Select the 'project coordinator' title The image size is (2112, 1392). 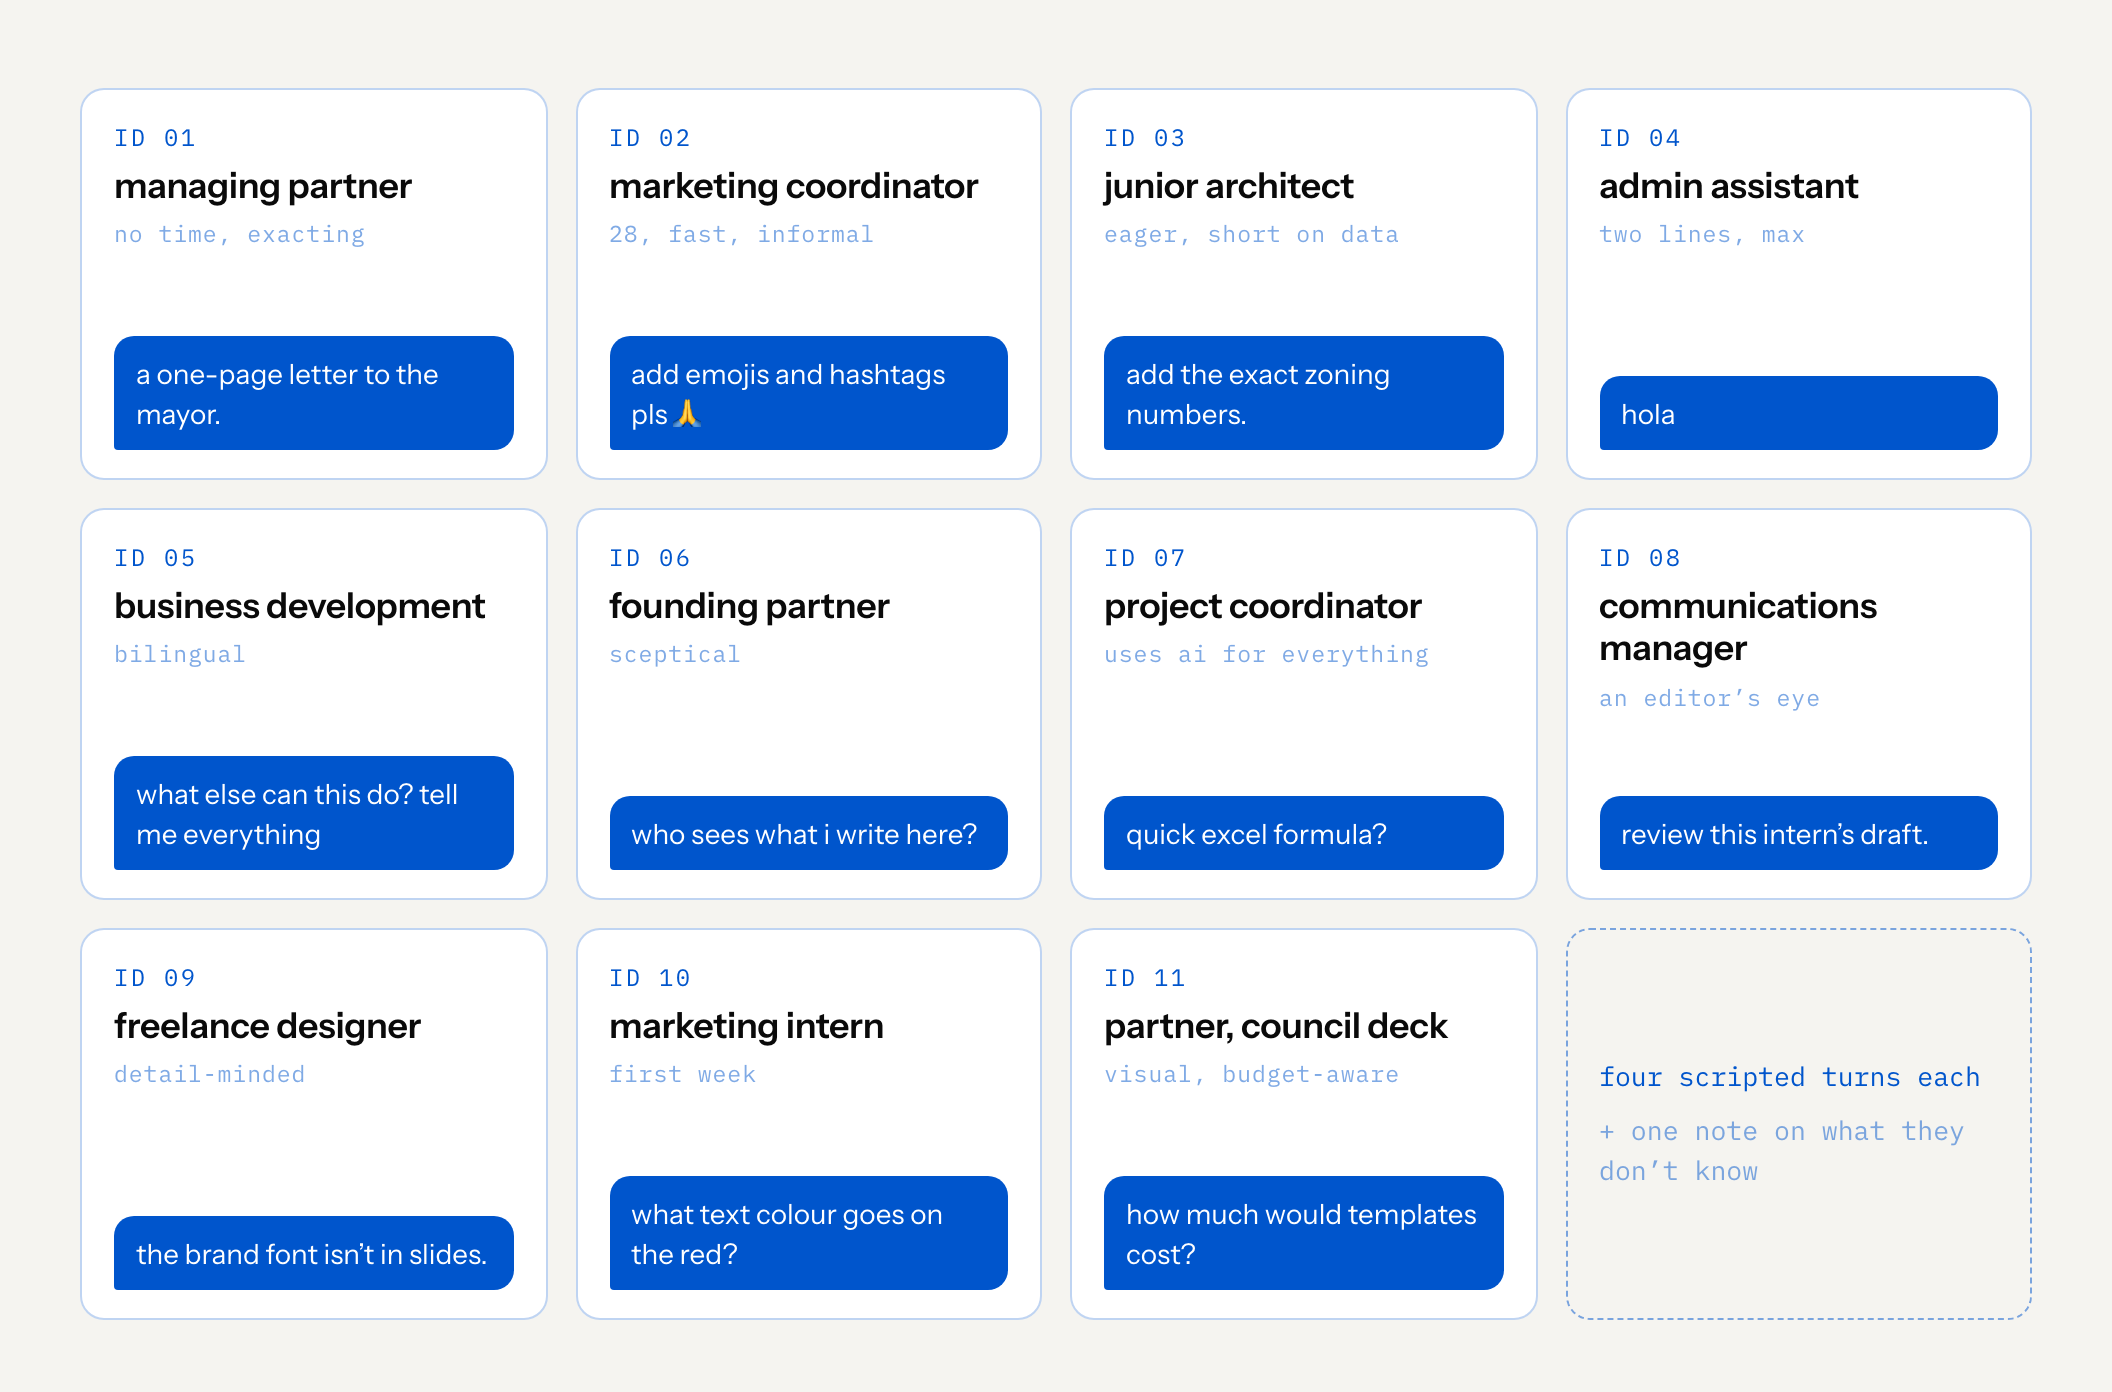point(1263,607)
